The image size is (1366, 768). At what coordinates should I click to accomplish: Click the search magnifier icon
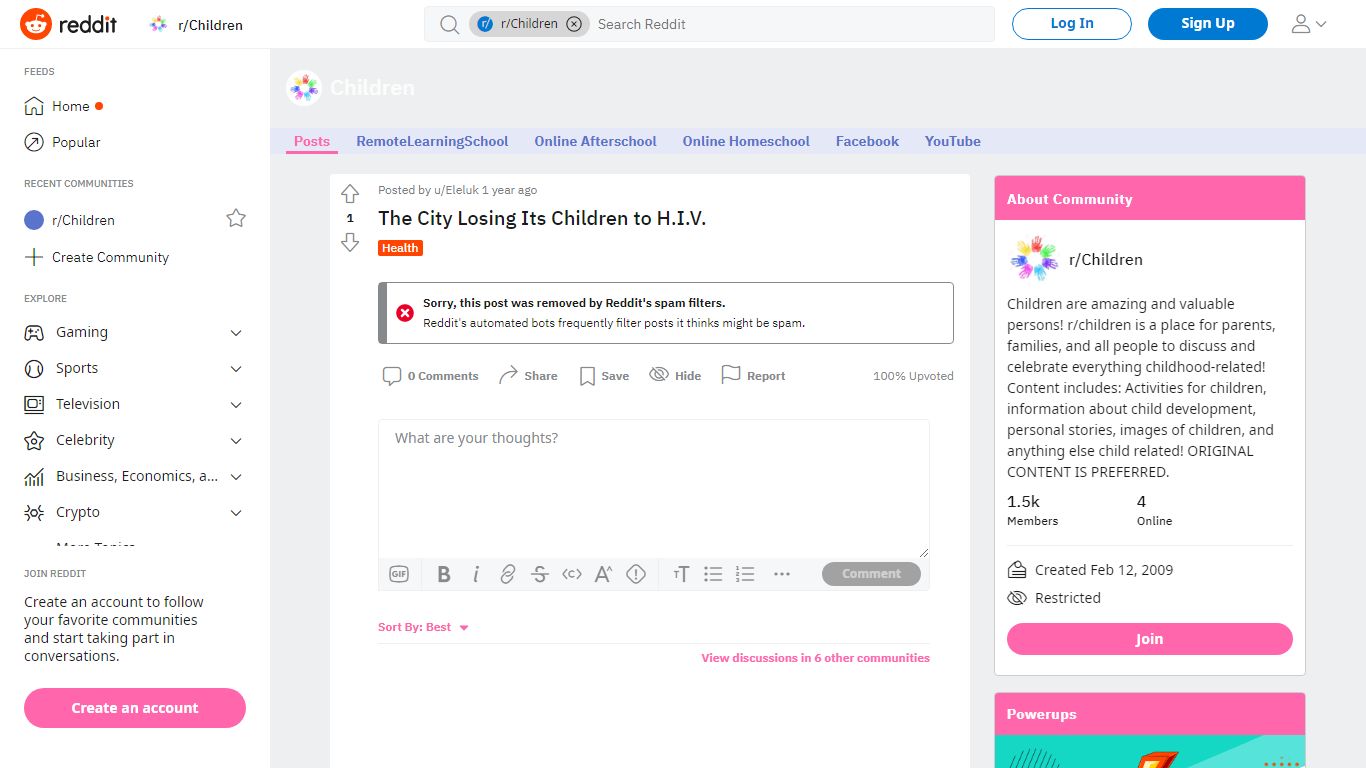coord(450,24)
